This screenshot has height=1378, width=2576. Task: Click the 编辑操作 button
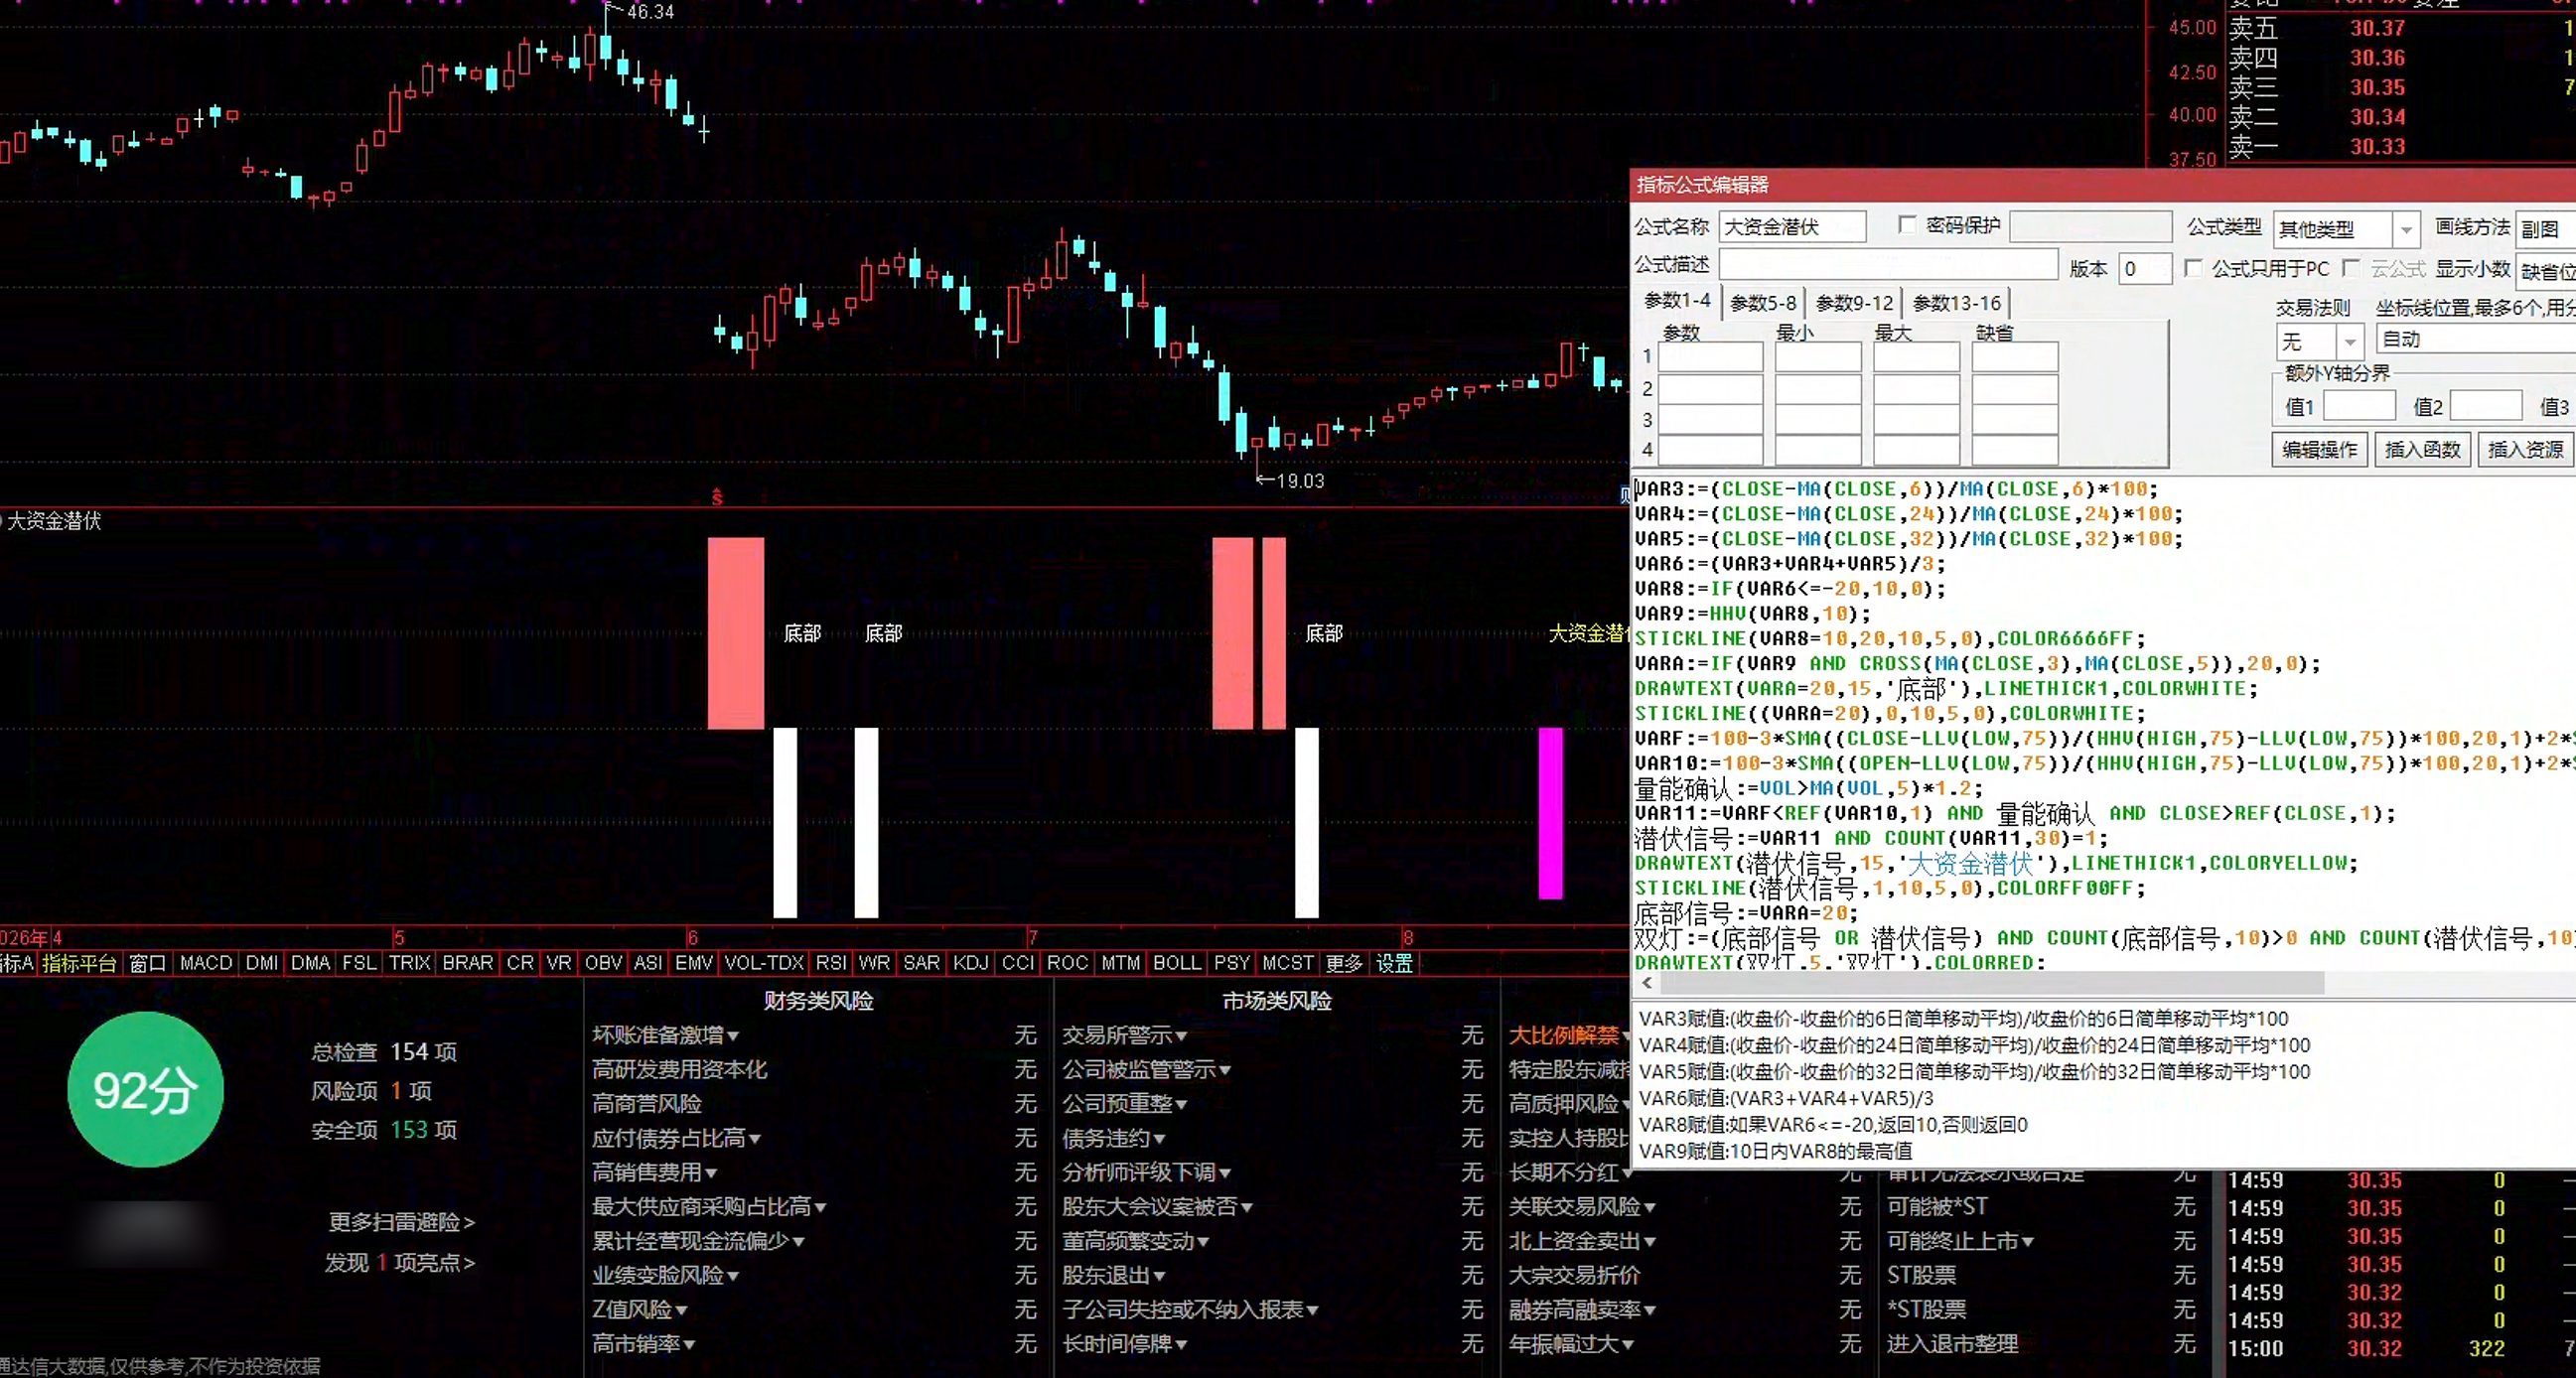click(x=2320, y=450)
